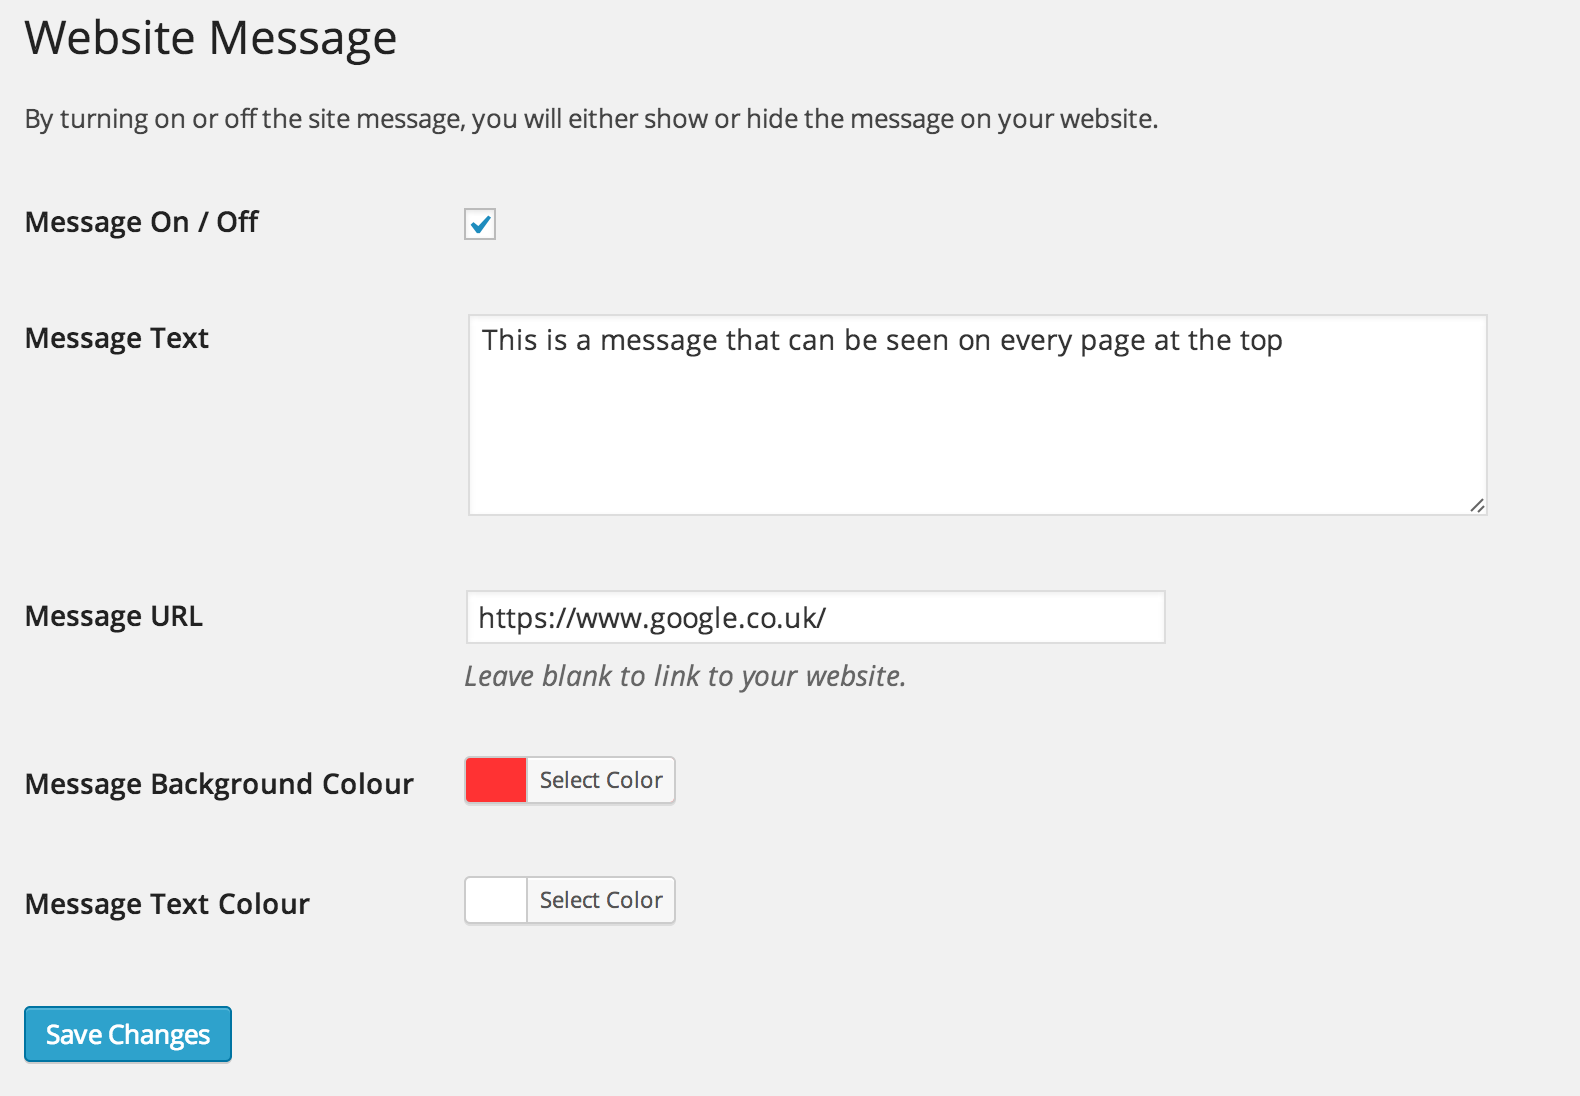Focus the Message Text textarea
The image size is (1580, 1096).
pyautogui.click(x=977, y=430)
